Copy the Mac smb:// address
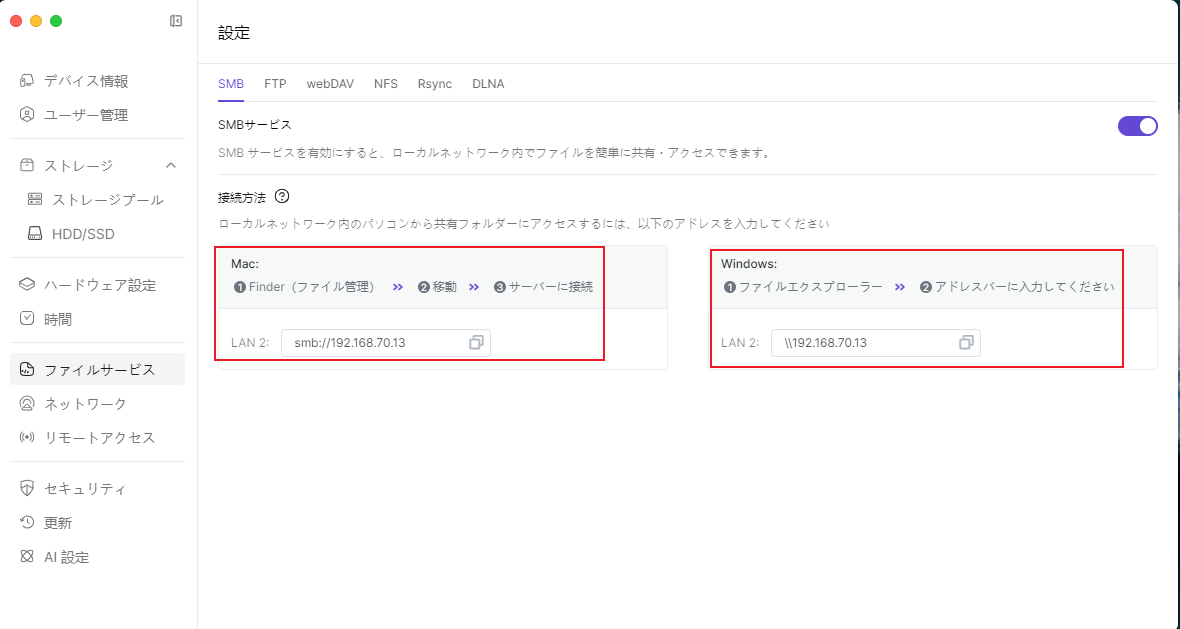This screenshot has width=1180, height=629. click(476, 343)
